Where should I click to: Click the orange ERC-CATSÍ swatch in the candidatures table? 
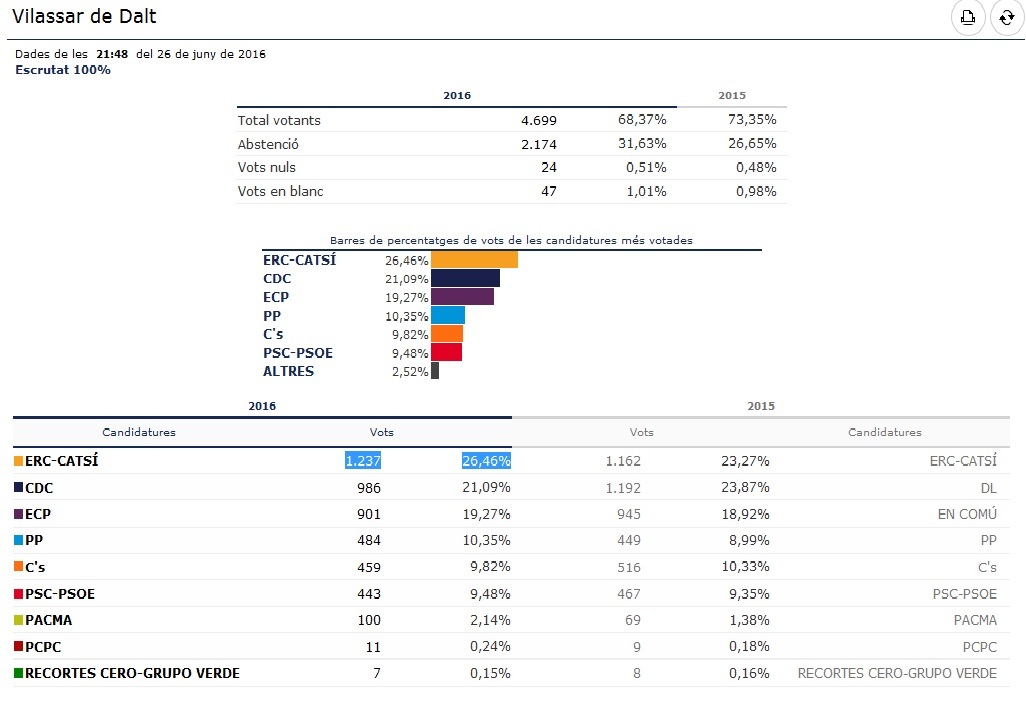tap(18, 462)
